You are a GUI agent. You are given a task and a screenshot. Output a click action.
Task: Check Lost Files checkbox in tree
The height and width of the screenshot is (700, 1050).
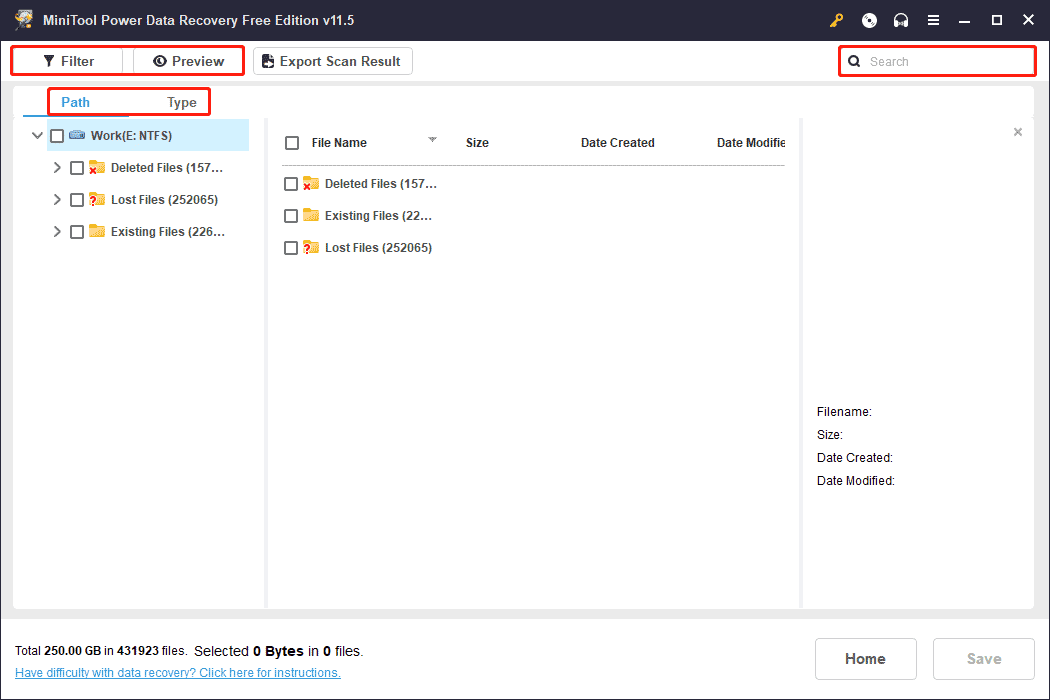tap(77, 200)
